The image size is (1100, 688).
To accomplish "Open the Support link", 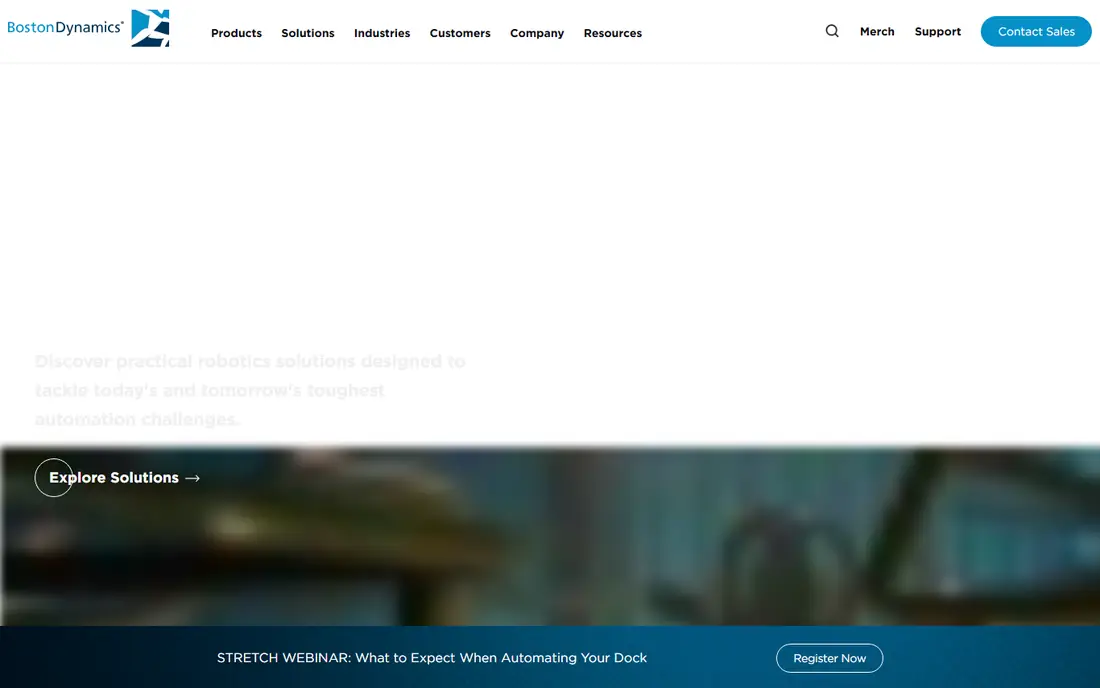I will pos(937,32).
